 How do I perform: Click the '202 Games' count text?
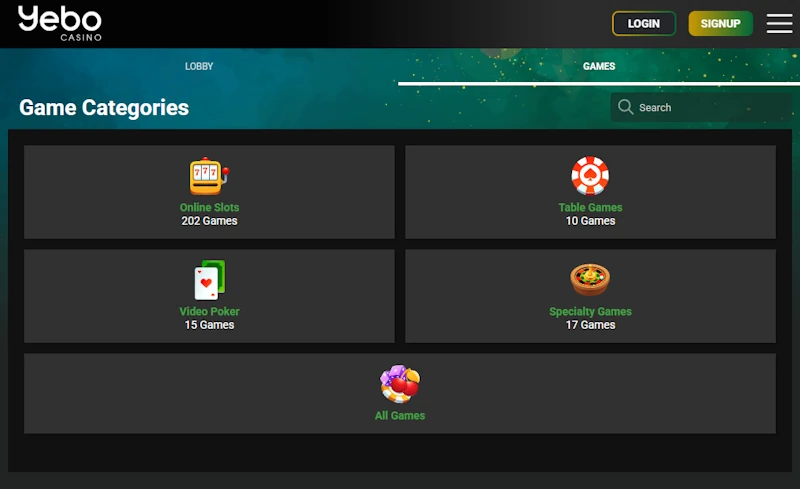(209, 221)
